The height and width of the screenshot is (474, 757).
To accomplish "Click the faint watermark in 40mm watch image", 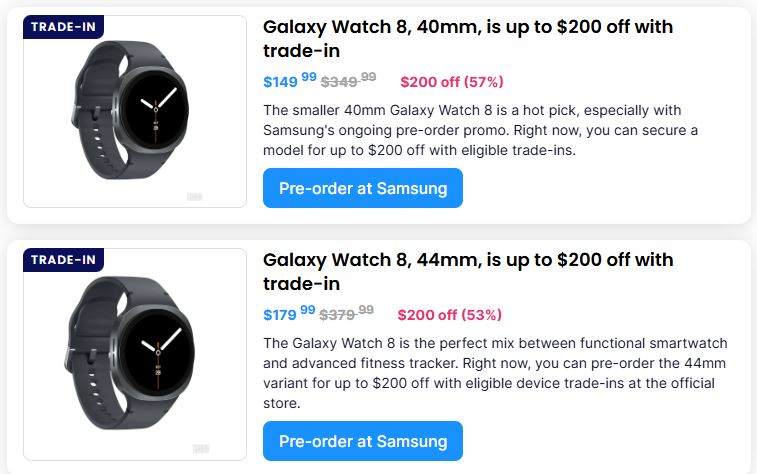I will click(194, 195).
